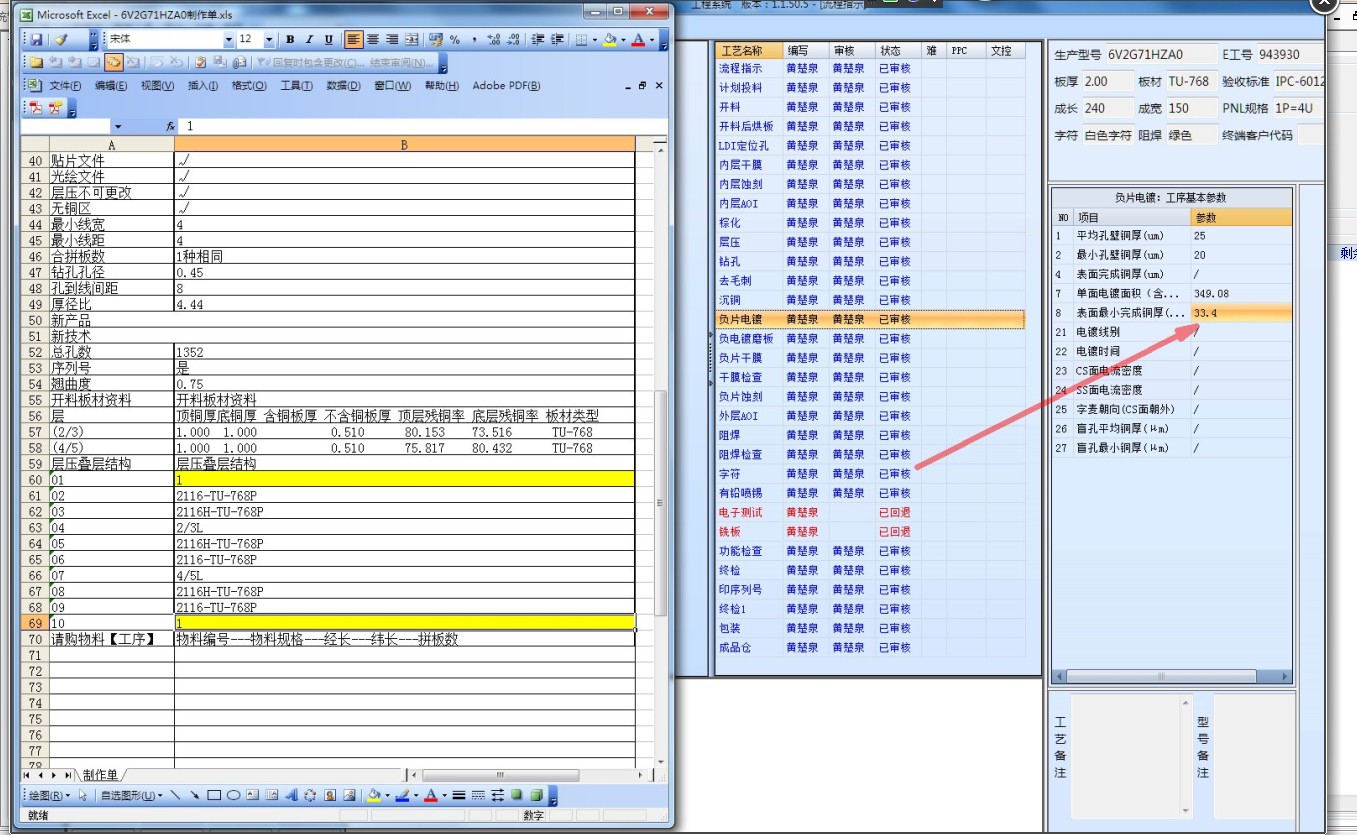Select the Oval drawing tool
The image size is (1357, 835).
click(x=233, y=795)
